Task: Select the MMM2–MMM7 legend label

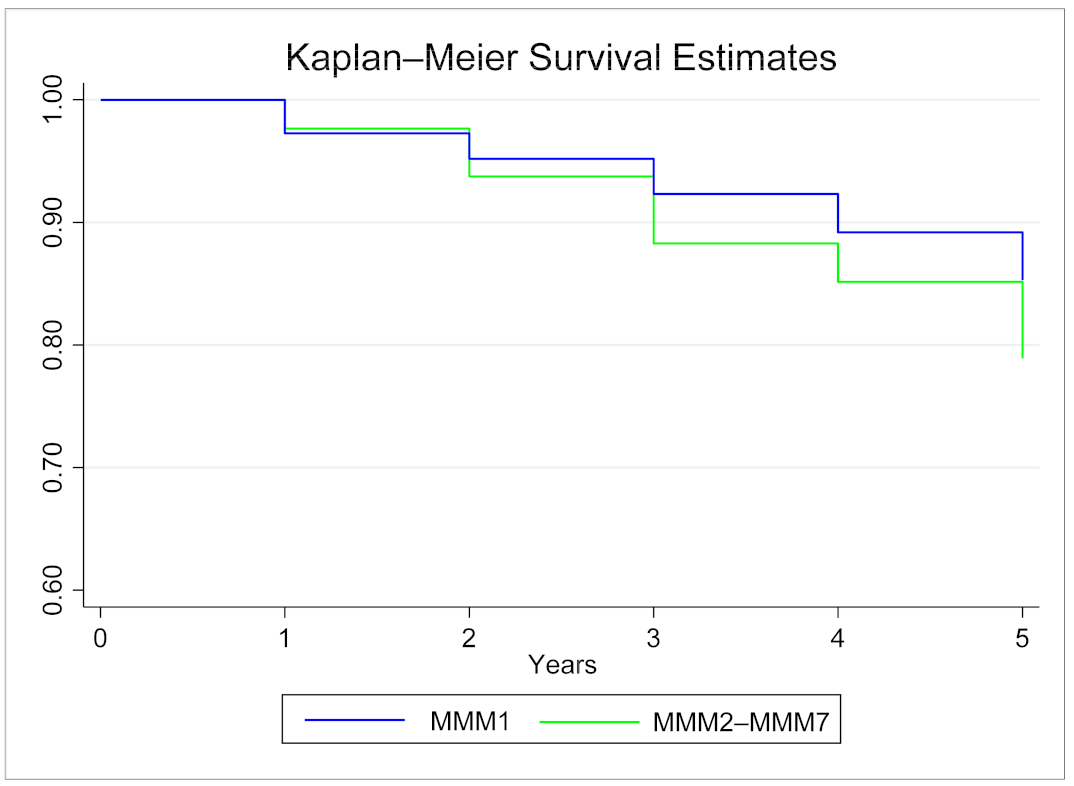Action: [x=739, y=719]
